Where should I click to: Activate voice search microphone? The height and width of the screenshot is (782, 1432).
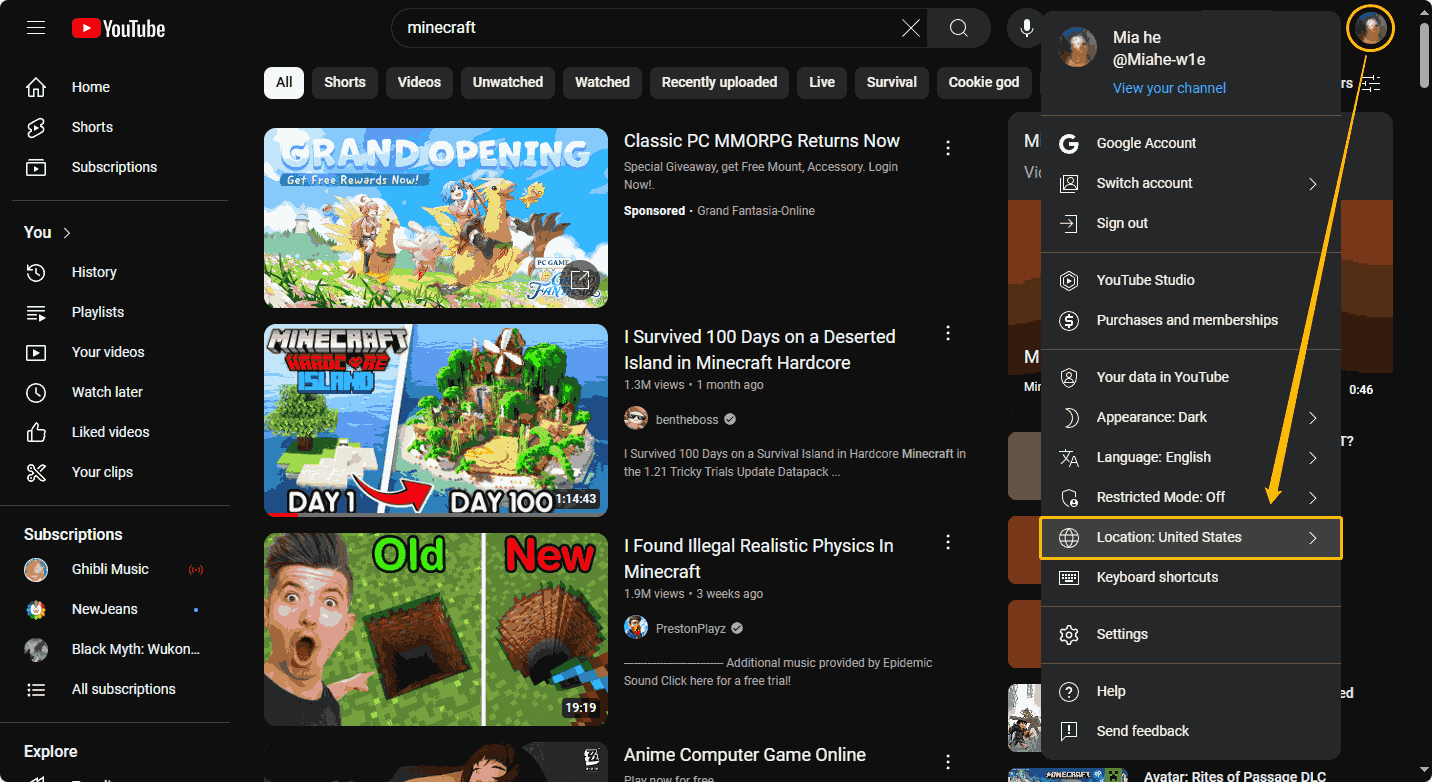point(1026,28)
